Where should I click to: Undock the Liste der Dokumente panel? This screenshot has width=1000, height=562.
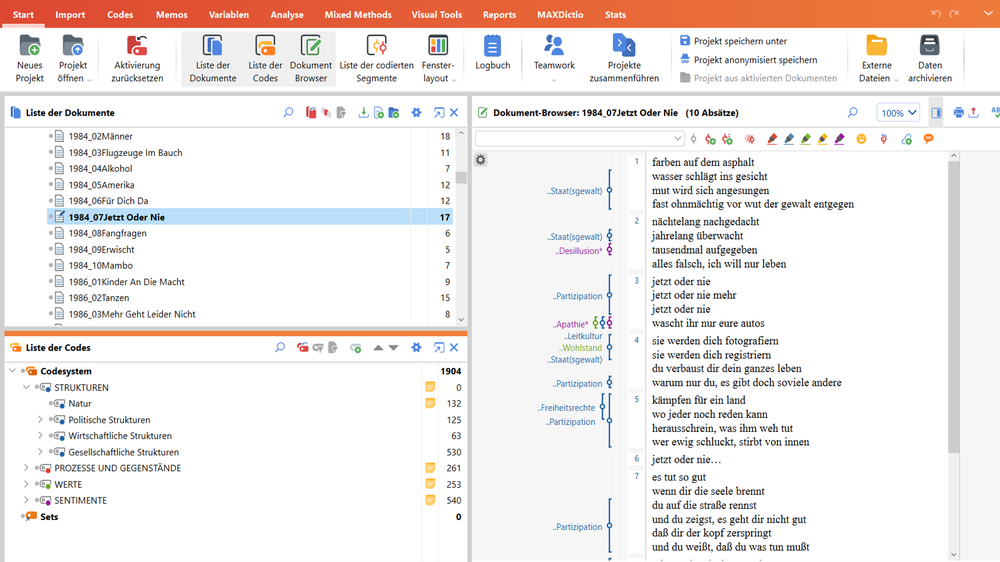pos(439,113)
